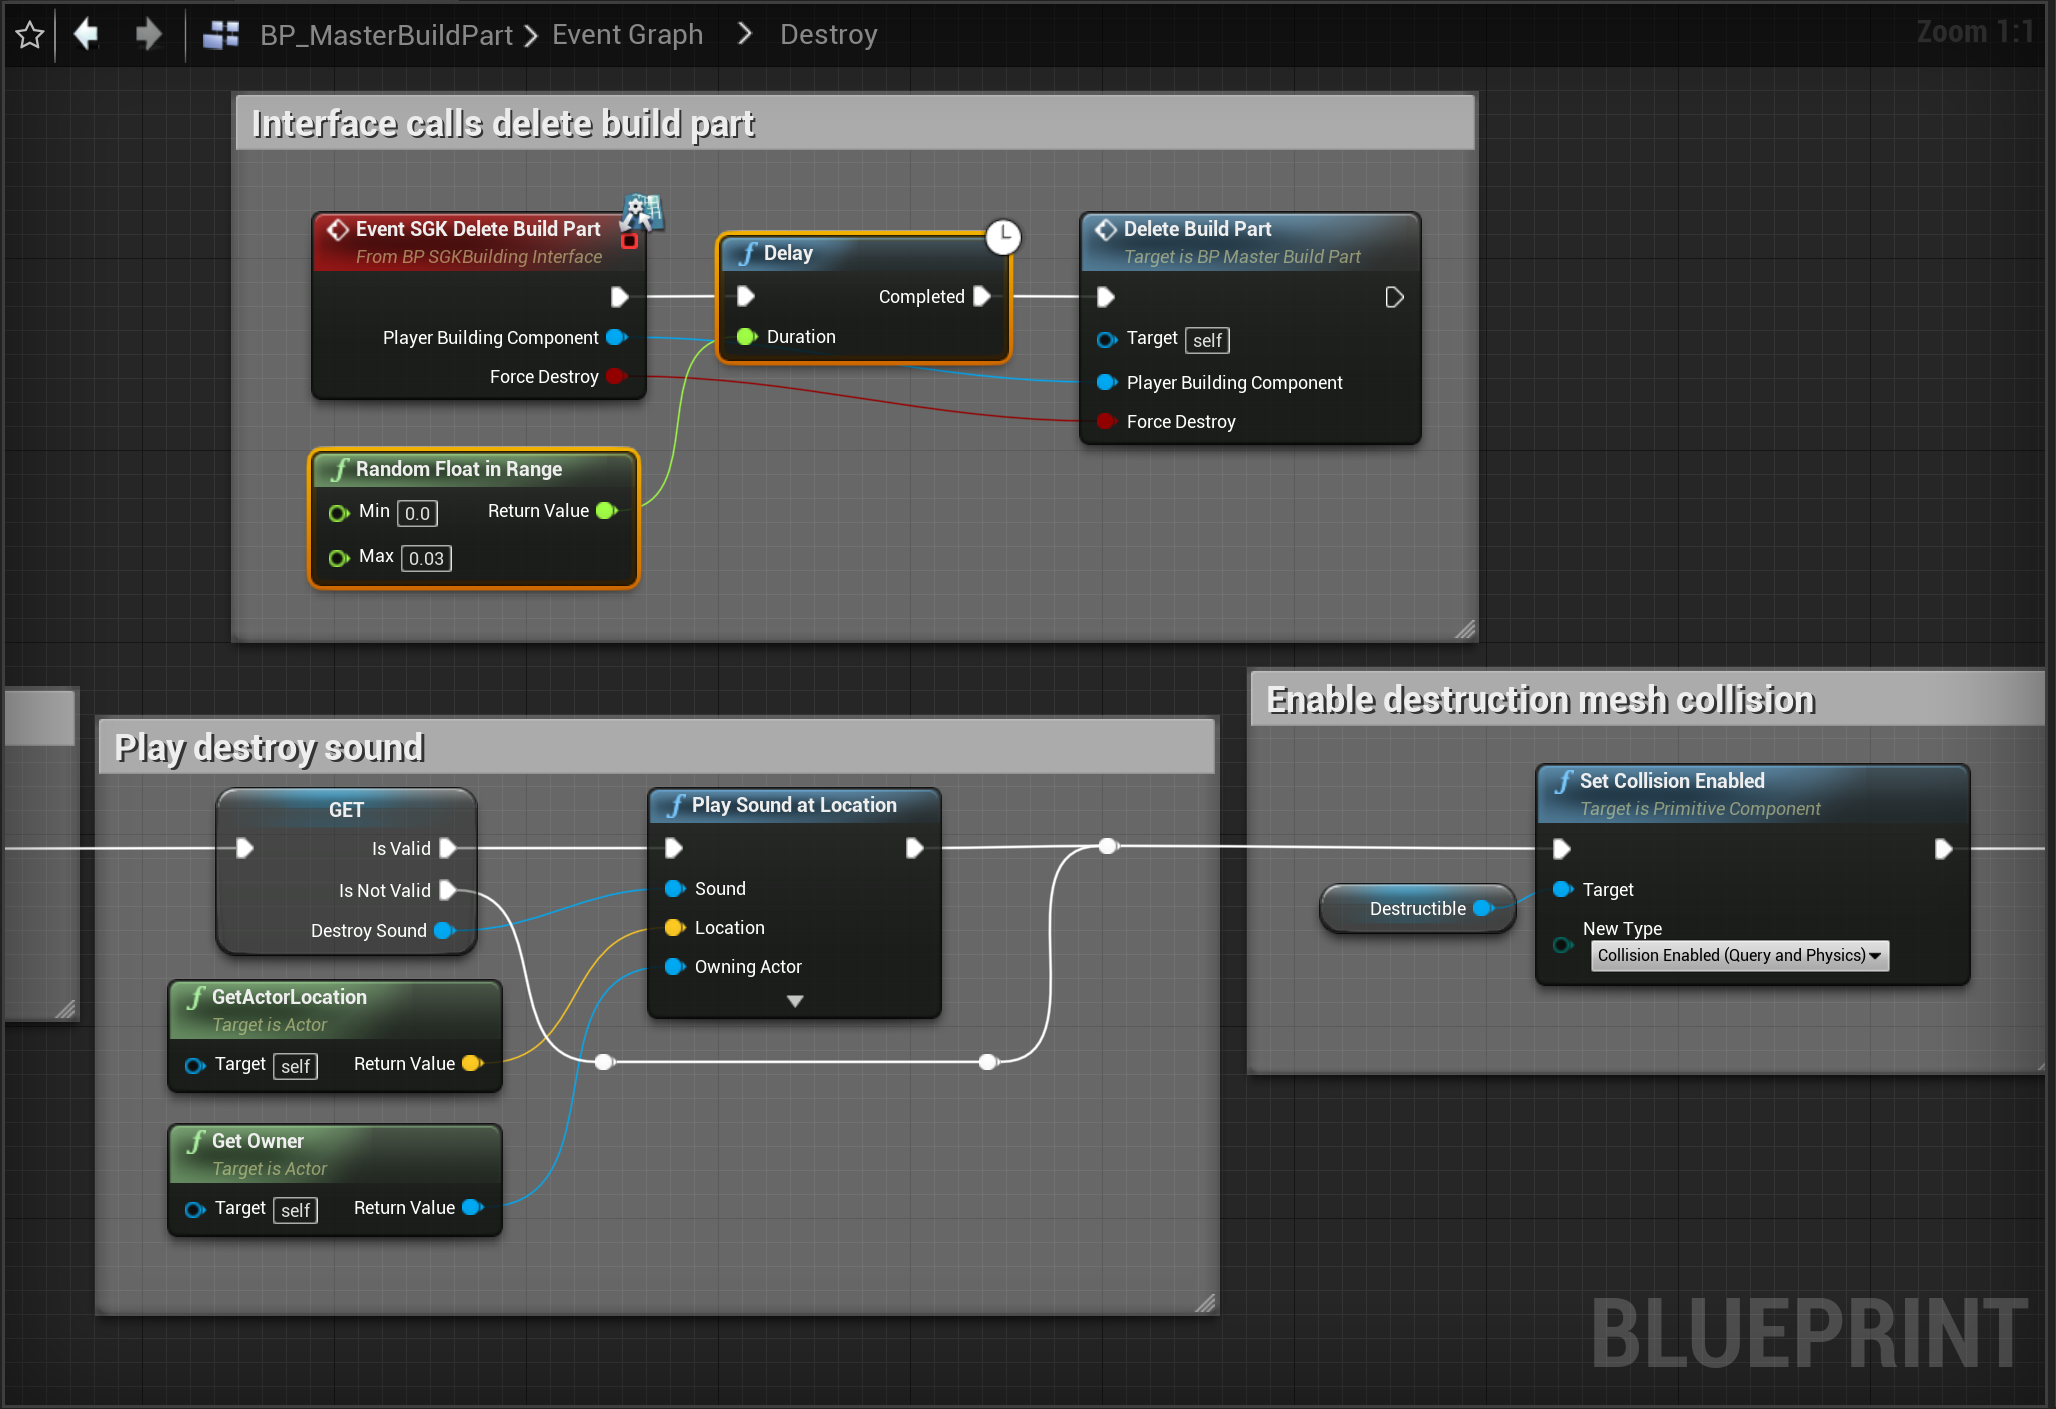Open the breadcrumb arrow after BP_MasterBuildPart
2056x1409 pixels.
pos(531,36)
